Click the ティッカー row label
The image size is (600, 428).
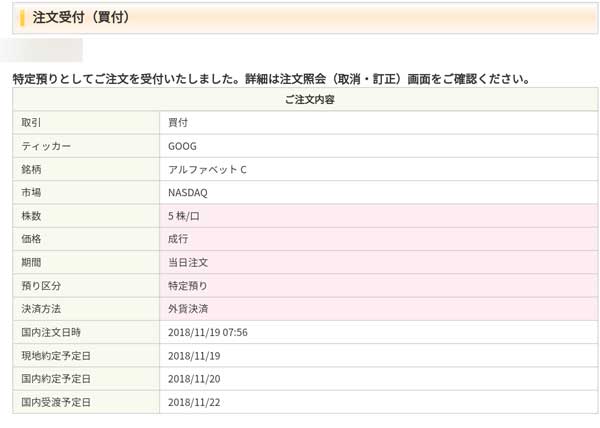point(46,146)
